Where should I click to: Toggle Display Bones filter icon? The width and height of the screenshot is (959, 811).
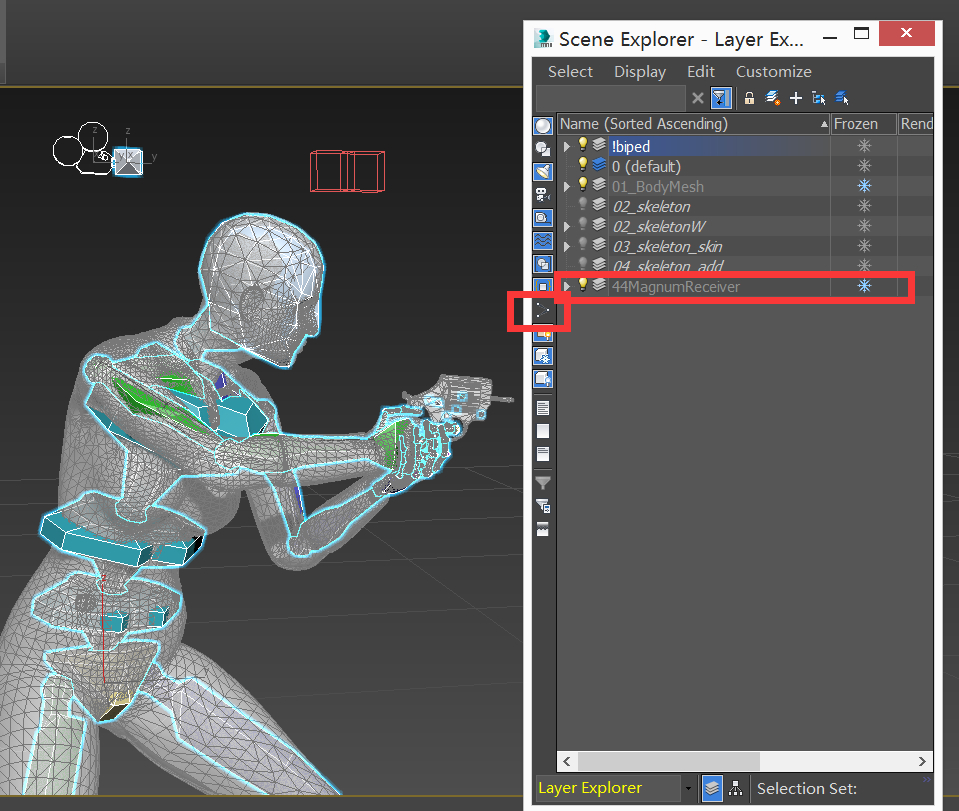[x=543, y=310]
